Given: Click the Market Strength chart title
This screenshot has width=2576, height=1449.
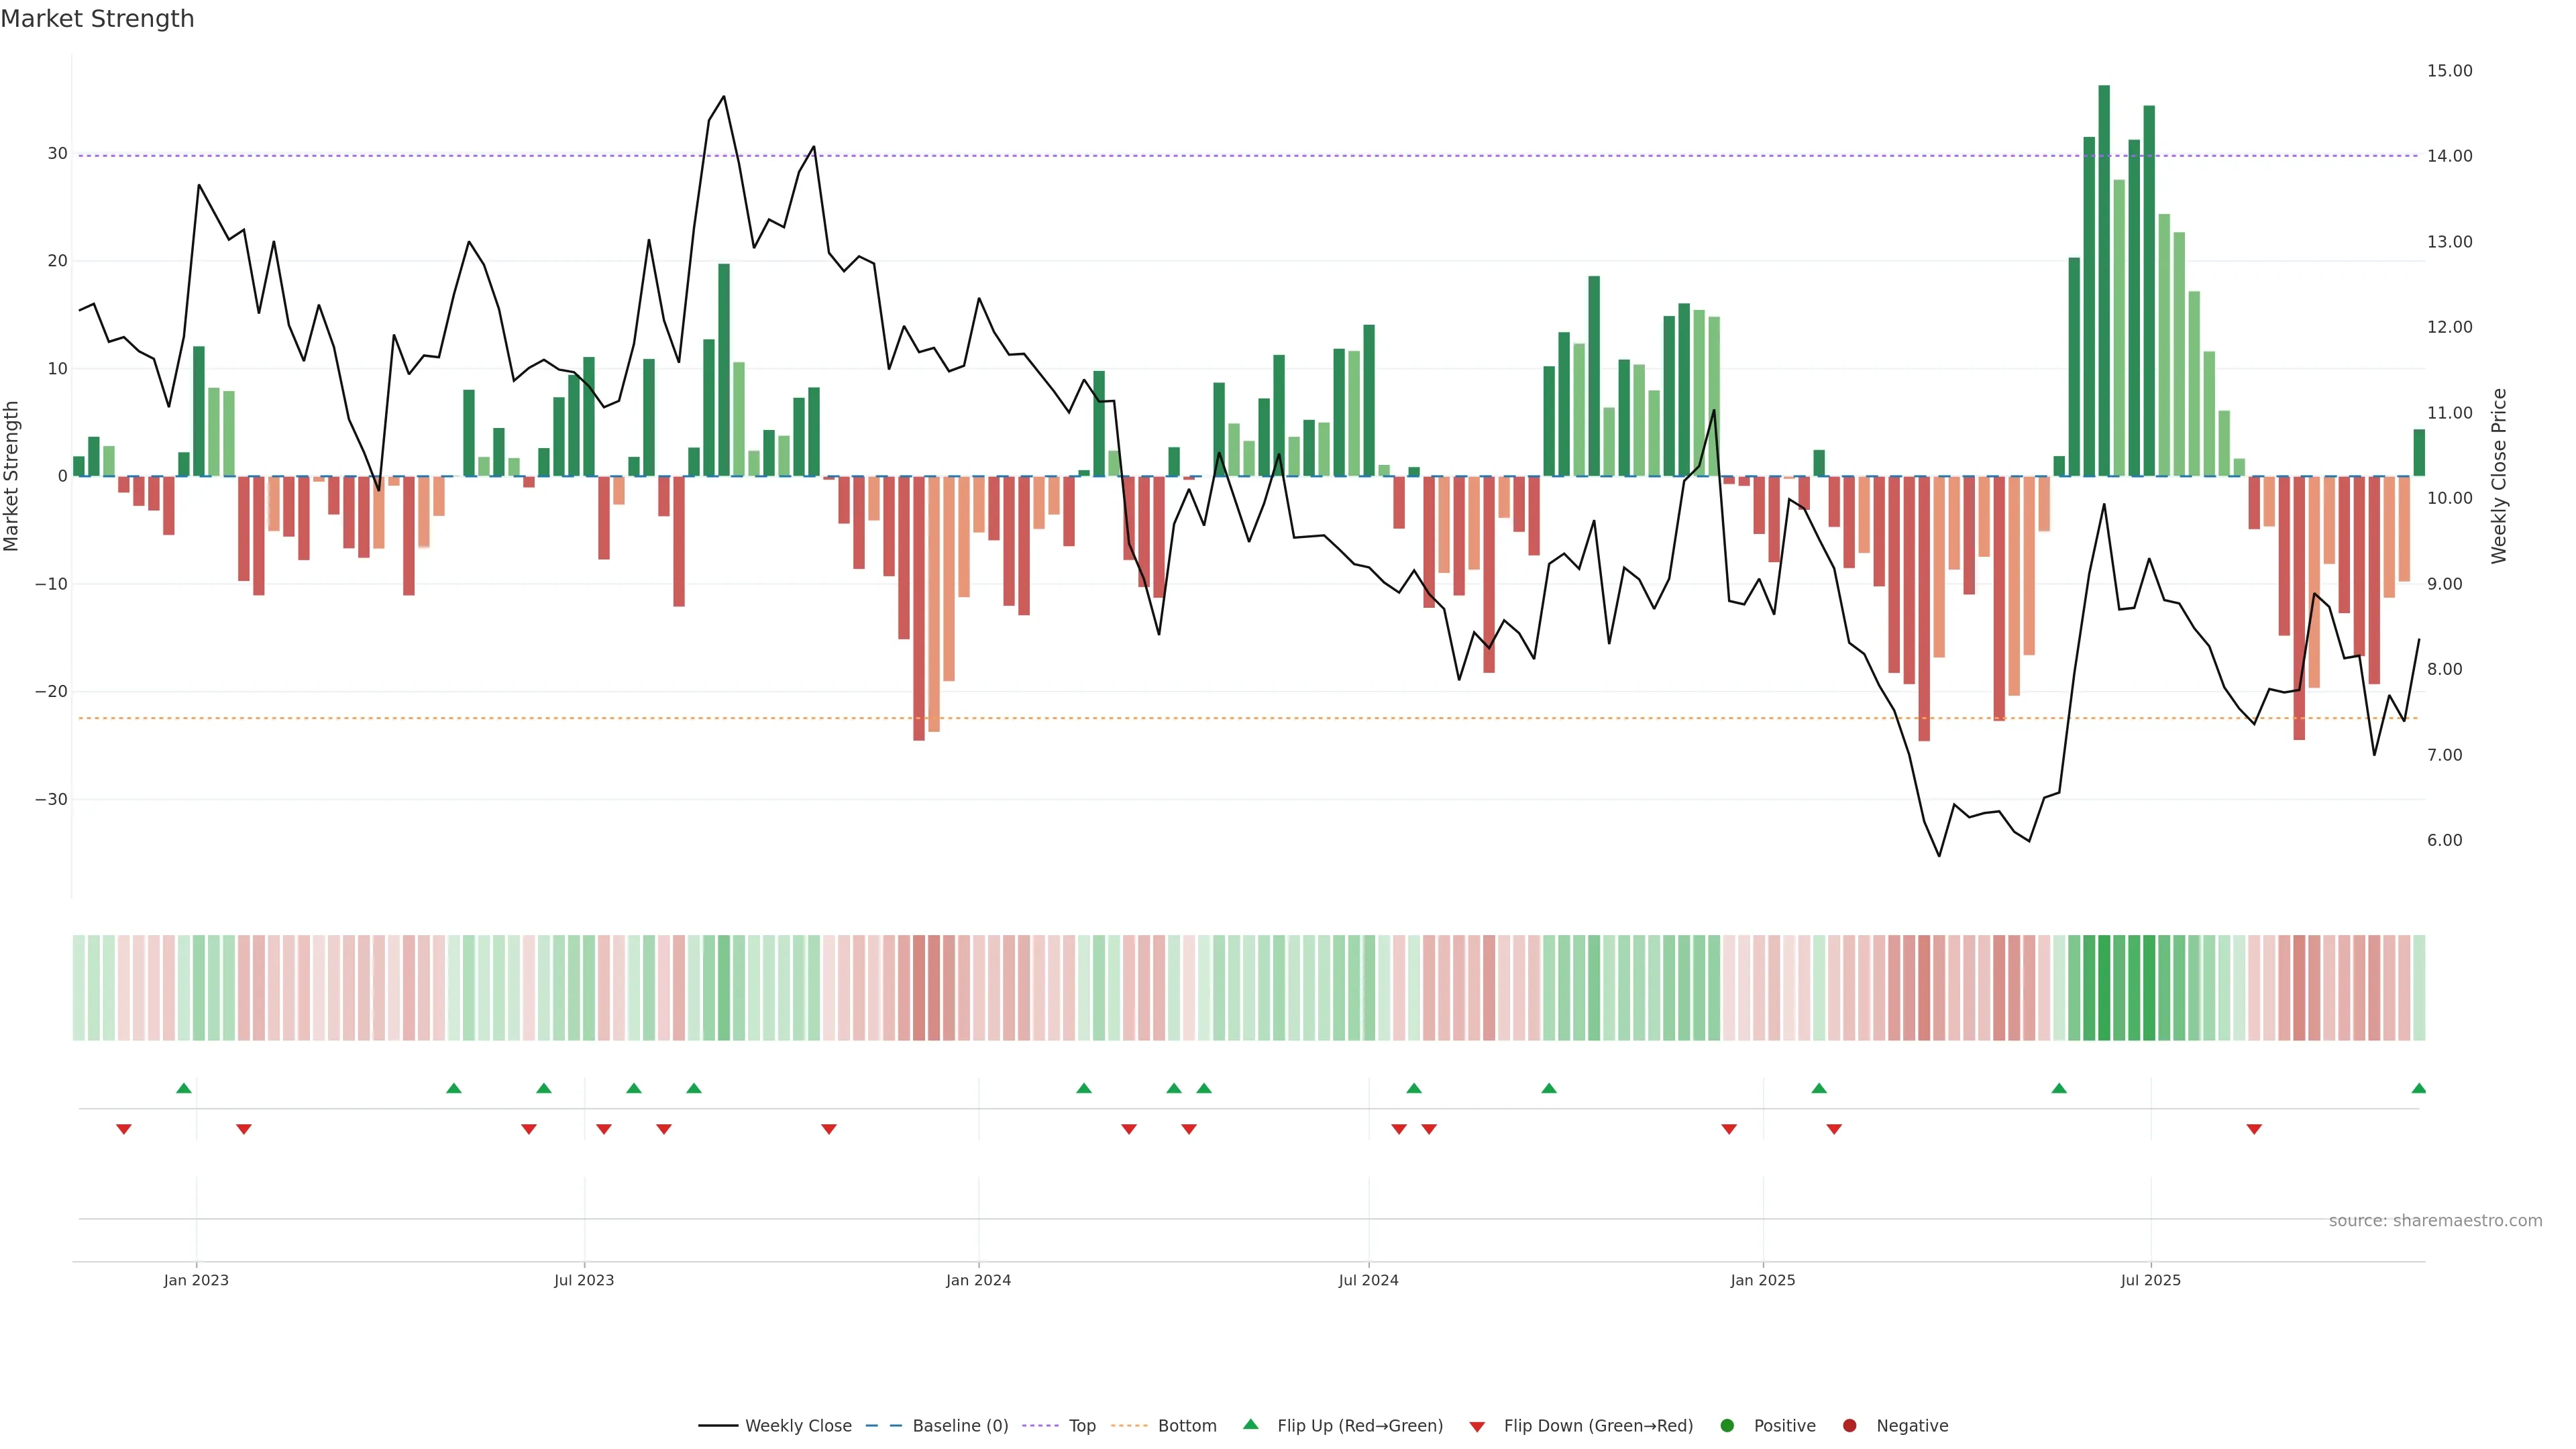Looking at the screenshot, I should tap(97, 19).
